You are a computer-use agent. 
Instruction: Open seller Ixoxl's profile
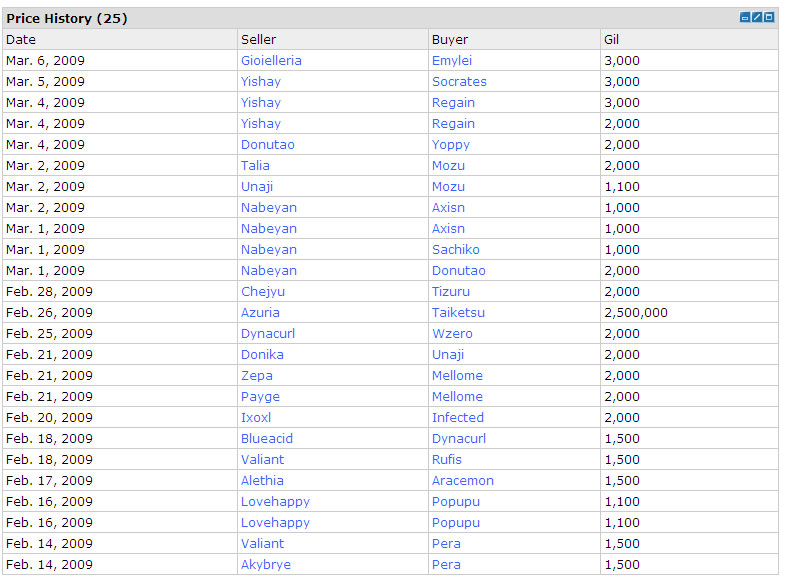coord(256,417)
